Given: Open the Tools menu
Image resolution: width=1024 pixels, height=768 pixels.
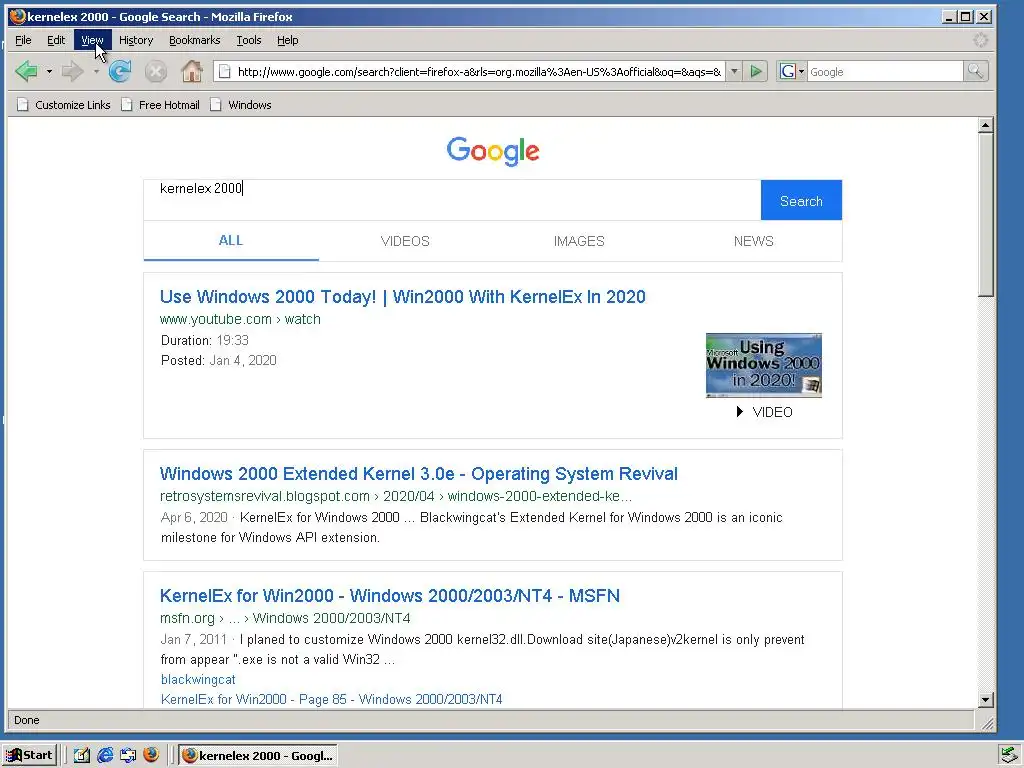Looking at the screenshot, I should pyautogui.click(x=249, y=40).
